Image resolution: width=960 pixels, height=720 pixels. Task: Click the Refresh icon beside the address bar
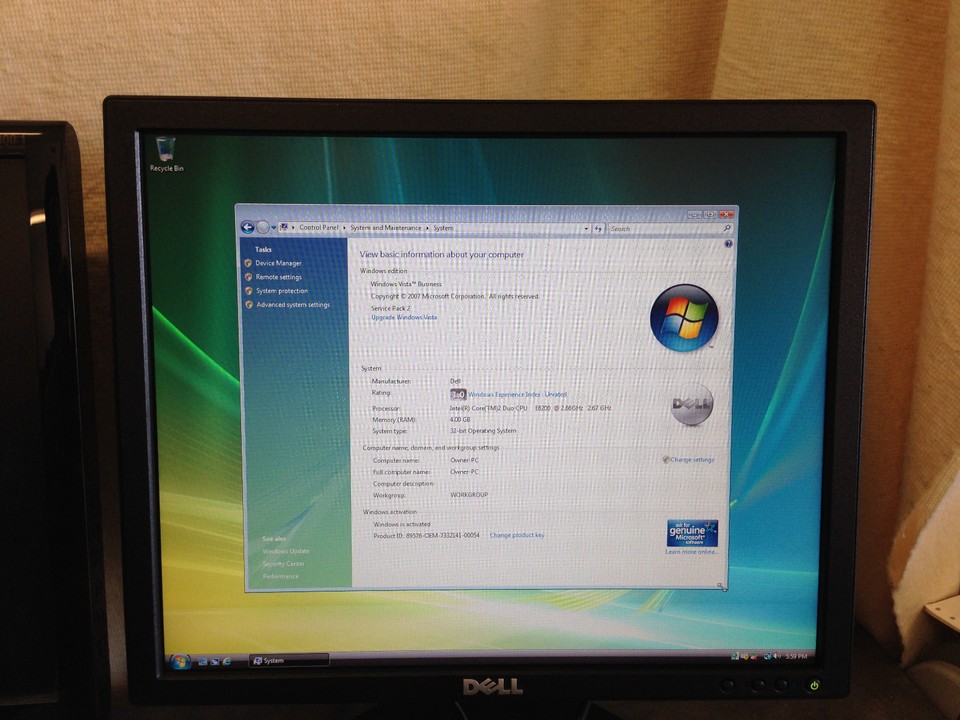click(x=600, y=228)
